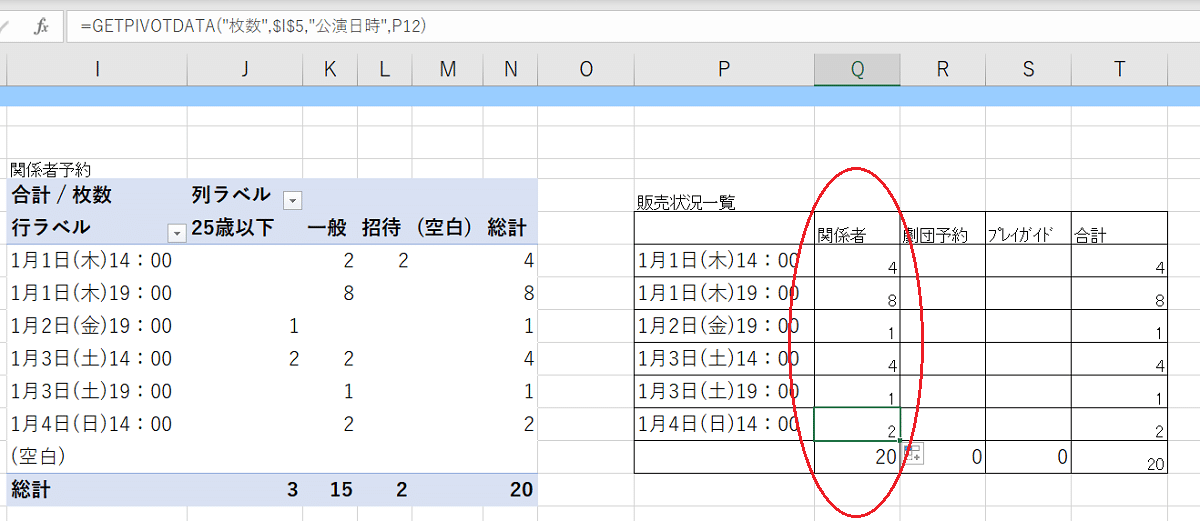
Task: Click the 25歳以下 column label
Action: tap(232, 228)
